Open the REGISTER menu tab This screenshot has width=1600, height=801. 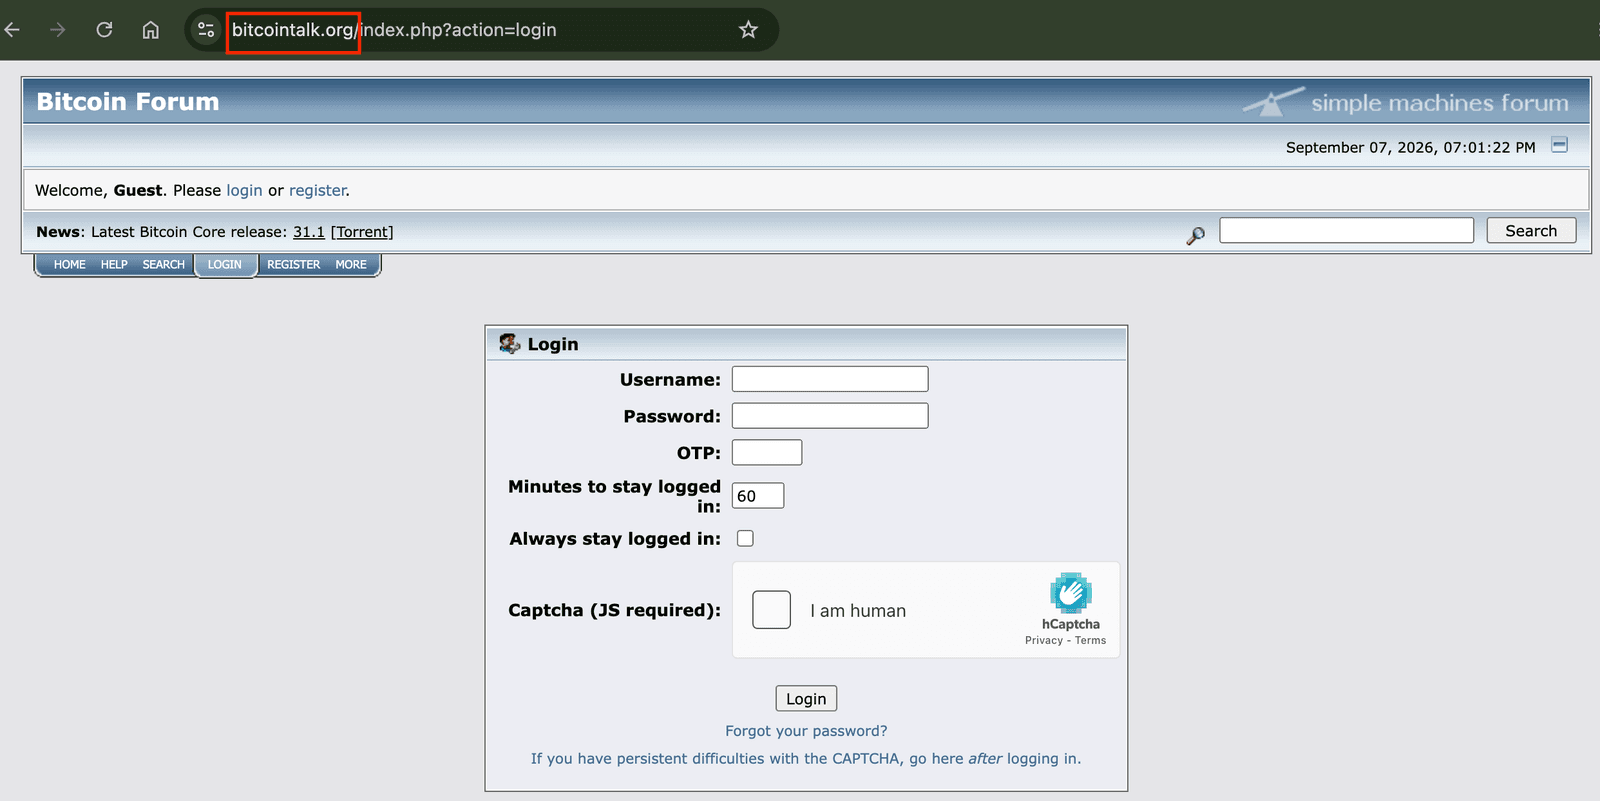[x=293, y=265]
